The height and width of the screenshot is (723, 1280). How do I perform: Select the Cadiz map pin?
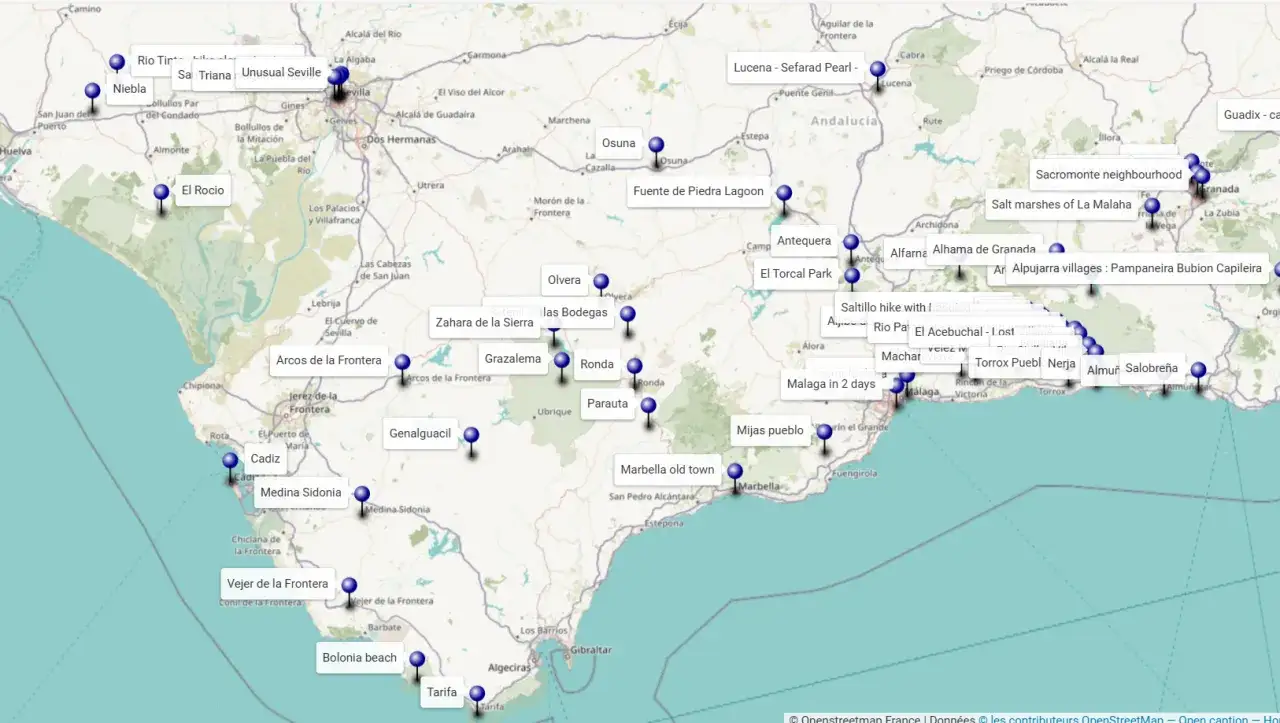point(230,462)
